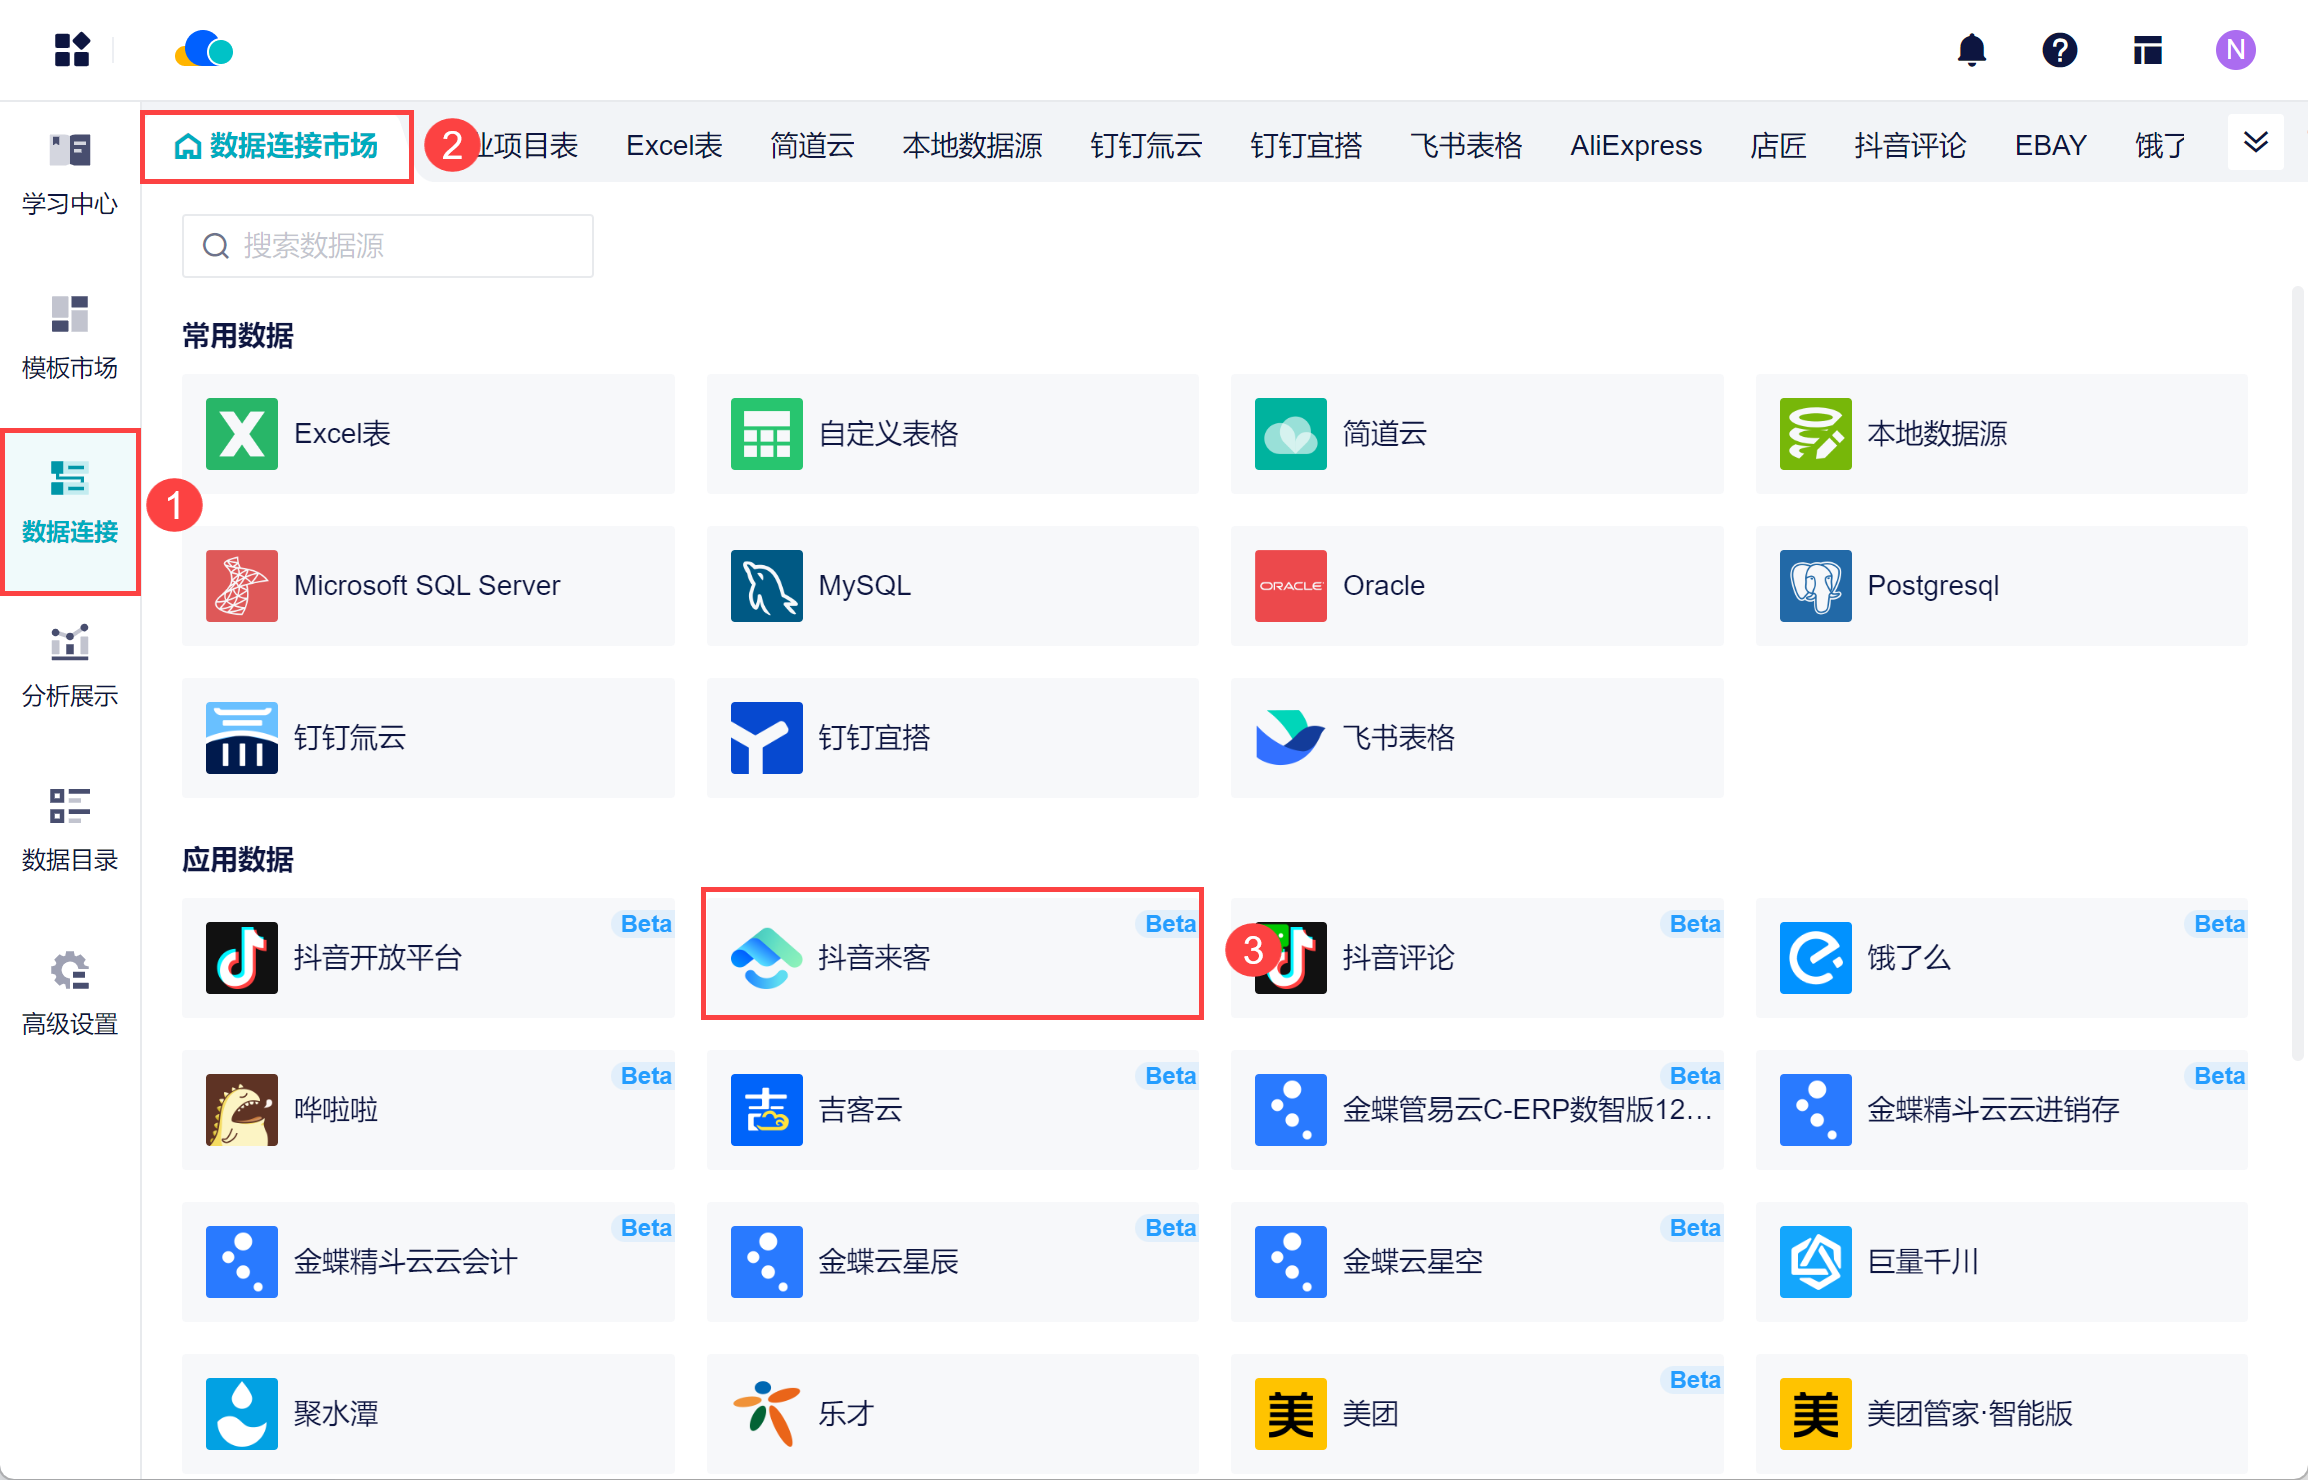Screen dimensions: 2308x1480
Task: Open the user avatar N icon
Action: [x=2235, y=50]
